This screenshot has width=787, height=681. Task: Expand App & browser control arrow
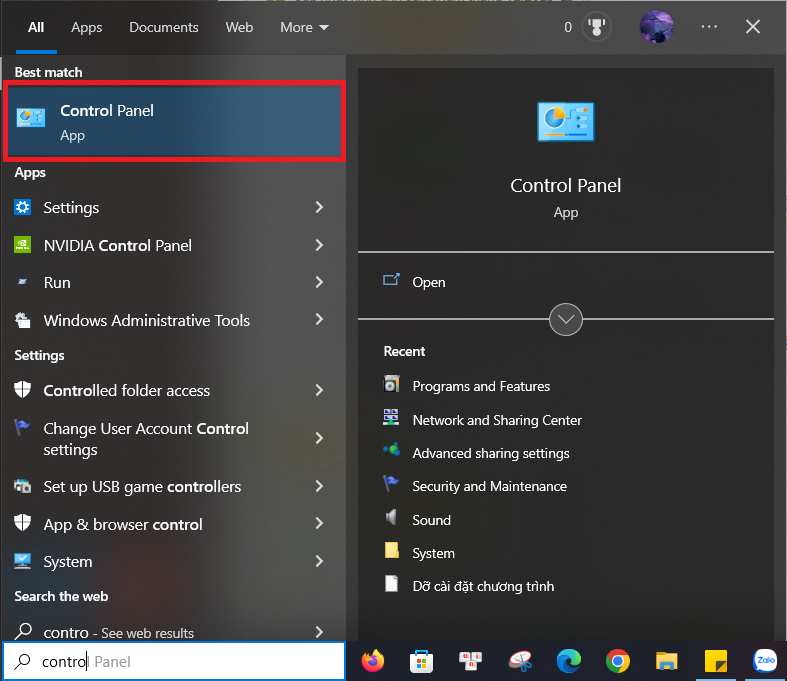click(x=319, y=523)
